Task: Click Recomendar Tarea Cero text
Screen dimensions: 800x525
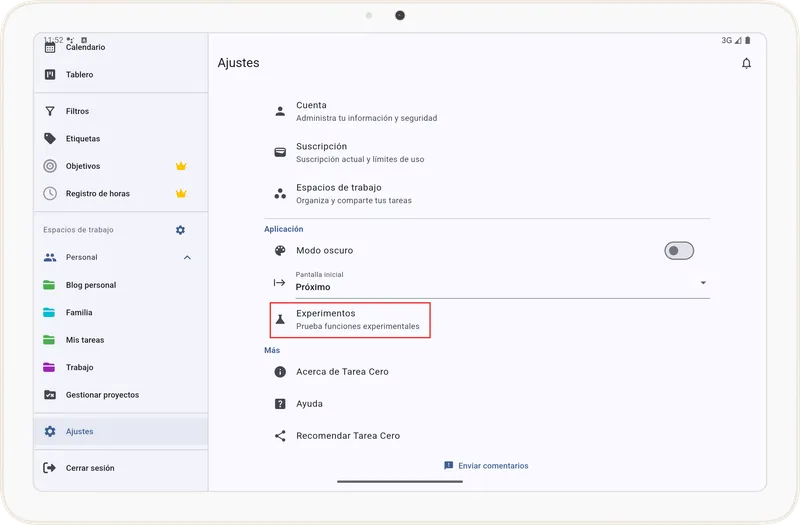Action: 348,436
